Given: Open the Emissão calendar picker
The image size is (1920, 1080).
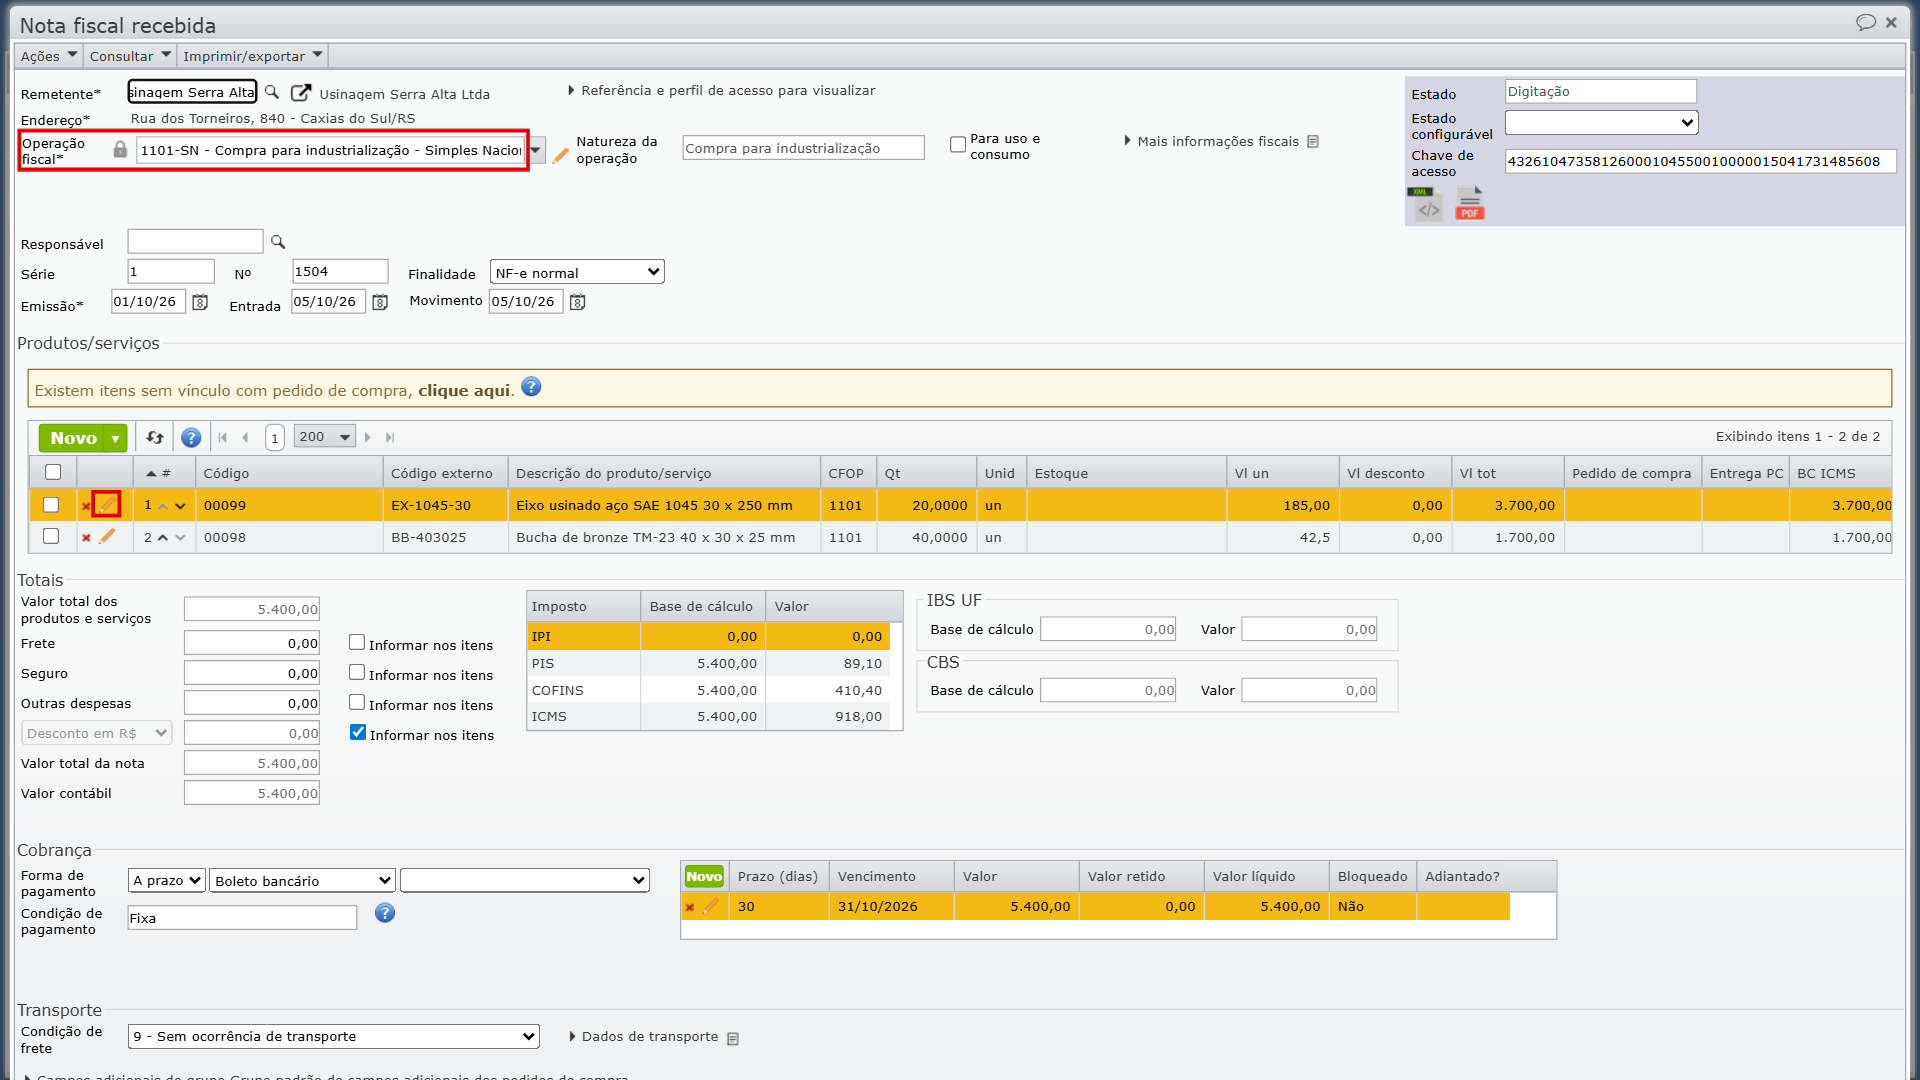Looking at the screenshot, I should point(200,302).
